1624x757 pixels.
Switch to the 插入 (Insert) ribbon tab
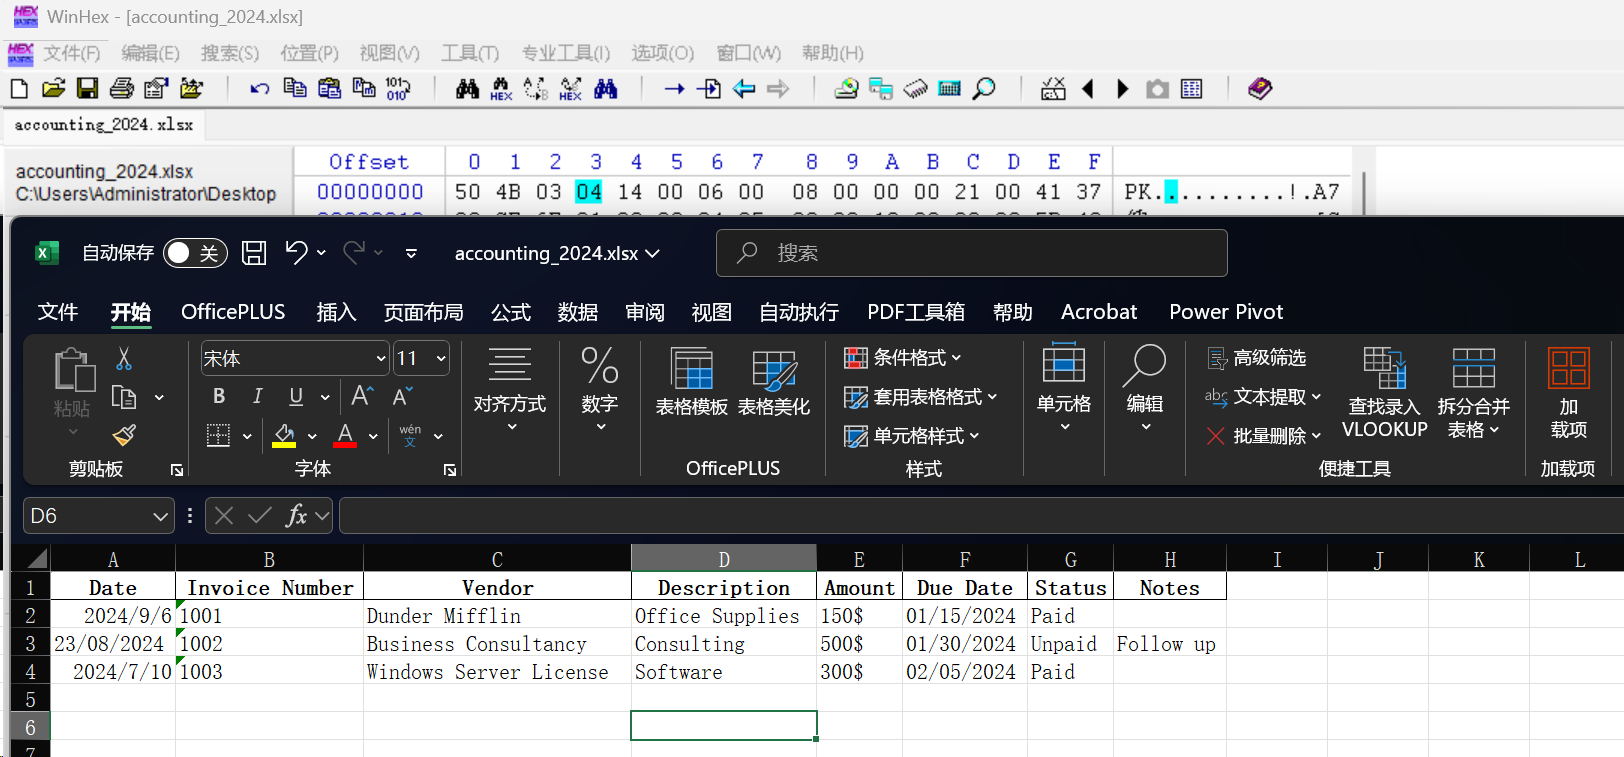[x=336, y=312]
